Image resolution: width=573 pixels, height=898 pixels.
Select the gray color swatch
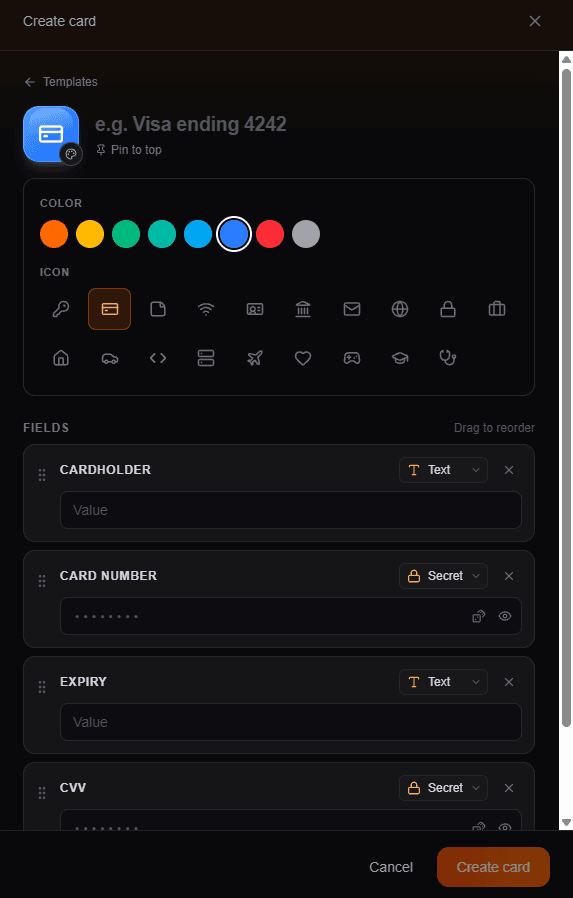306,234
